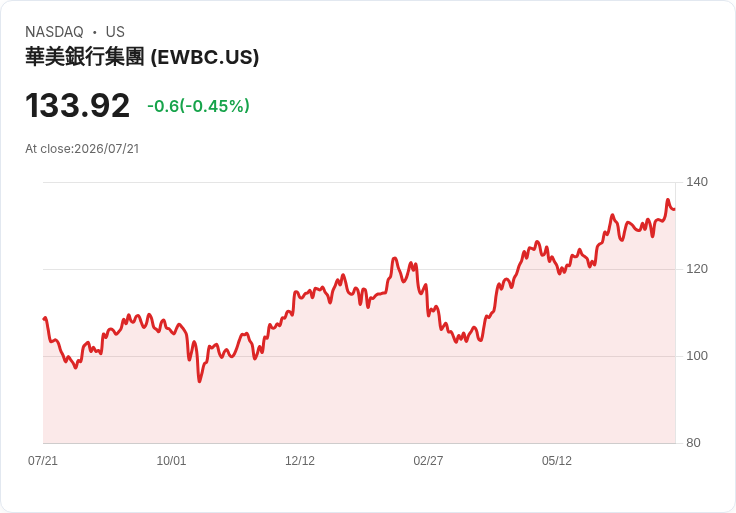Select the 05/12 date on x-axis
Screen dimensions: 736x513
[557, 461]
